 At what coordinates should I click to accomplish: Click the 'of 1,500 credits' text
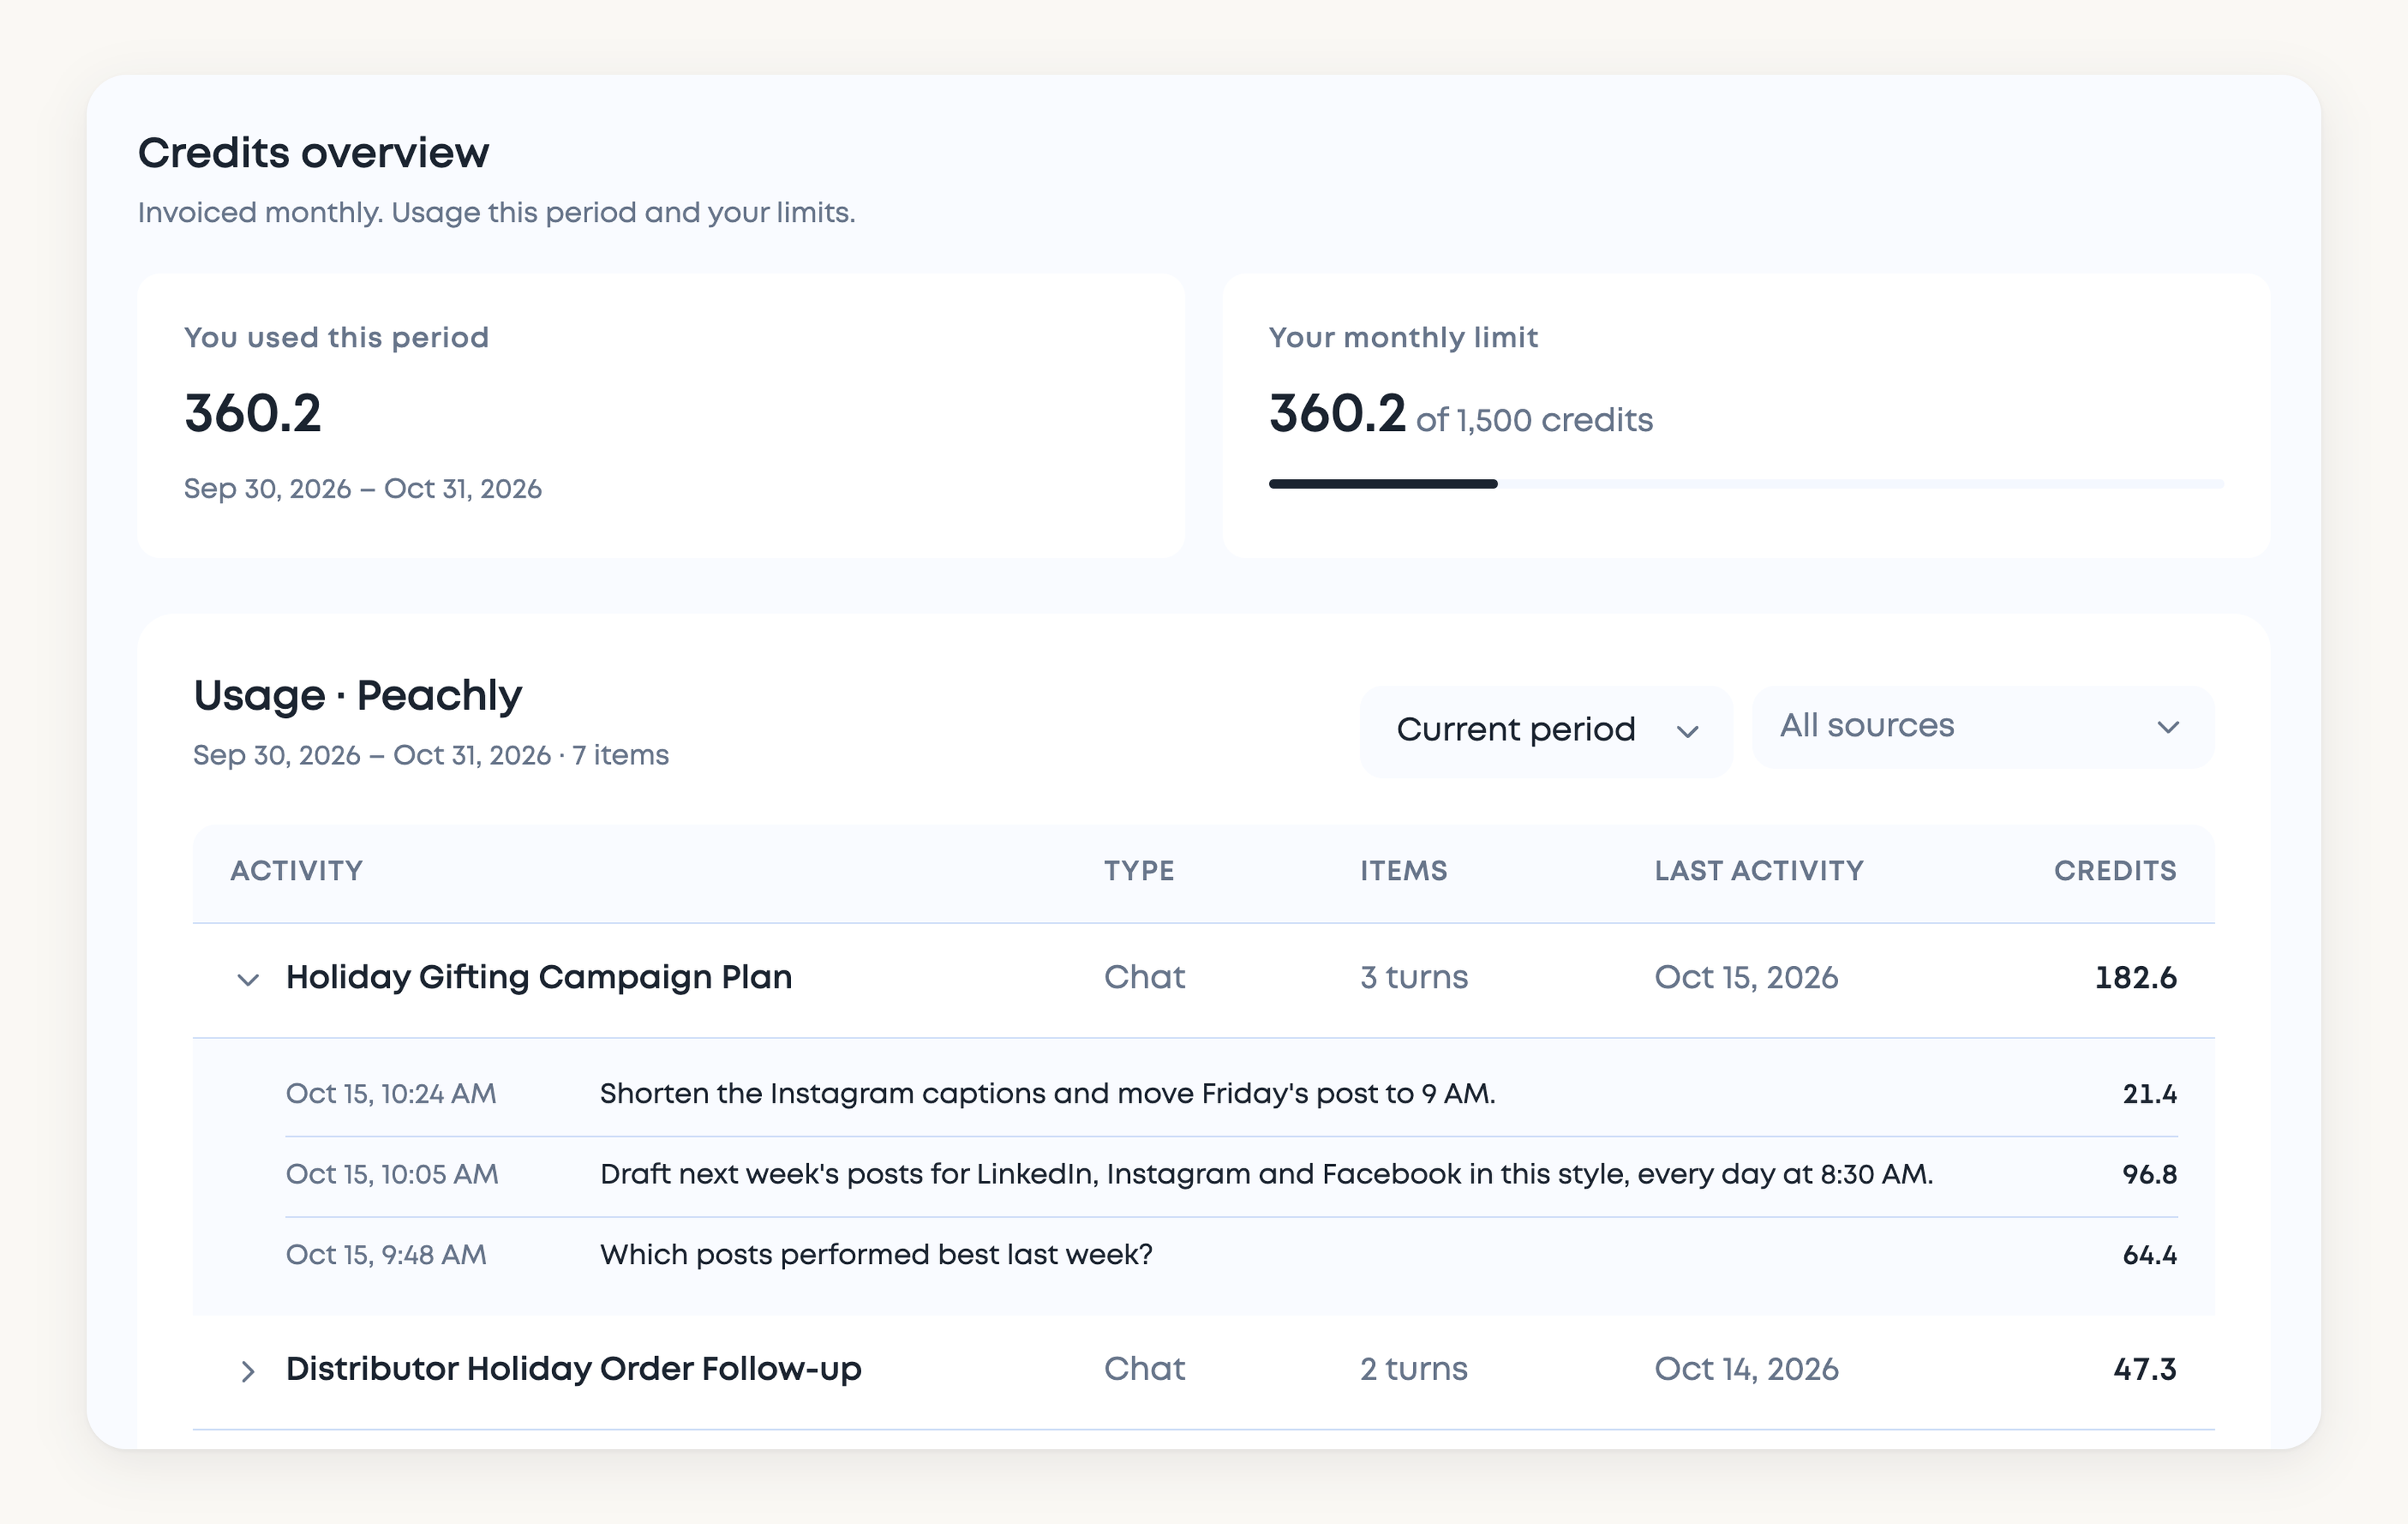point(1534,420)
